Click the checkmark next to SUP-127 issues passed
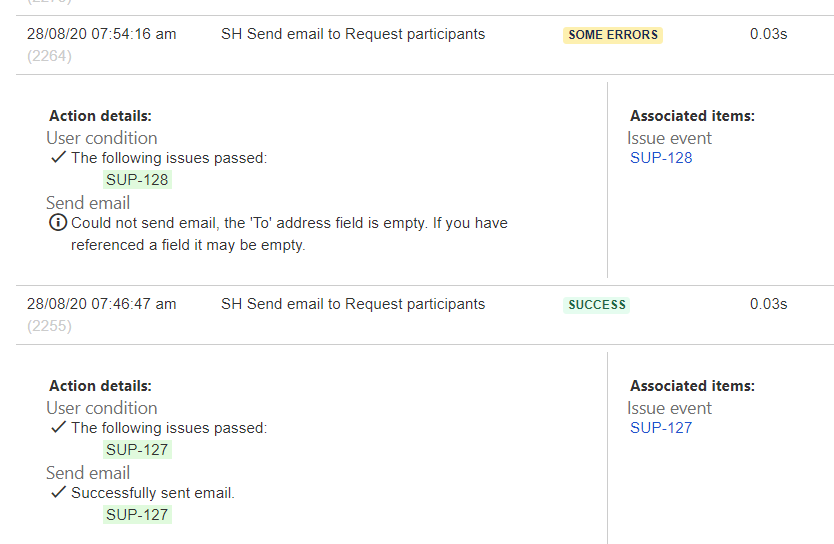The width and height of the screenshot is (834, 544). 58,427
